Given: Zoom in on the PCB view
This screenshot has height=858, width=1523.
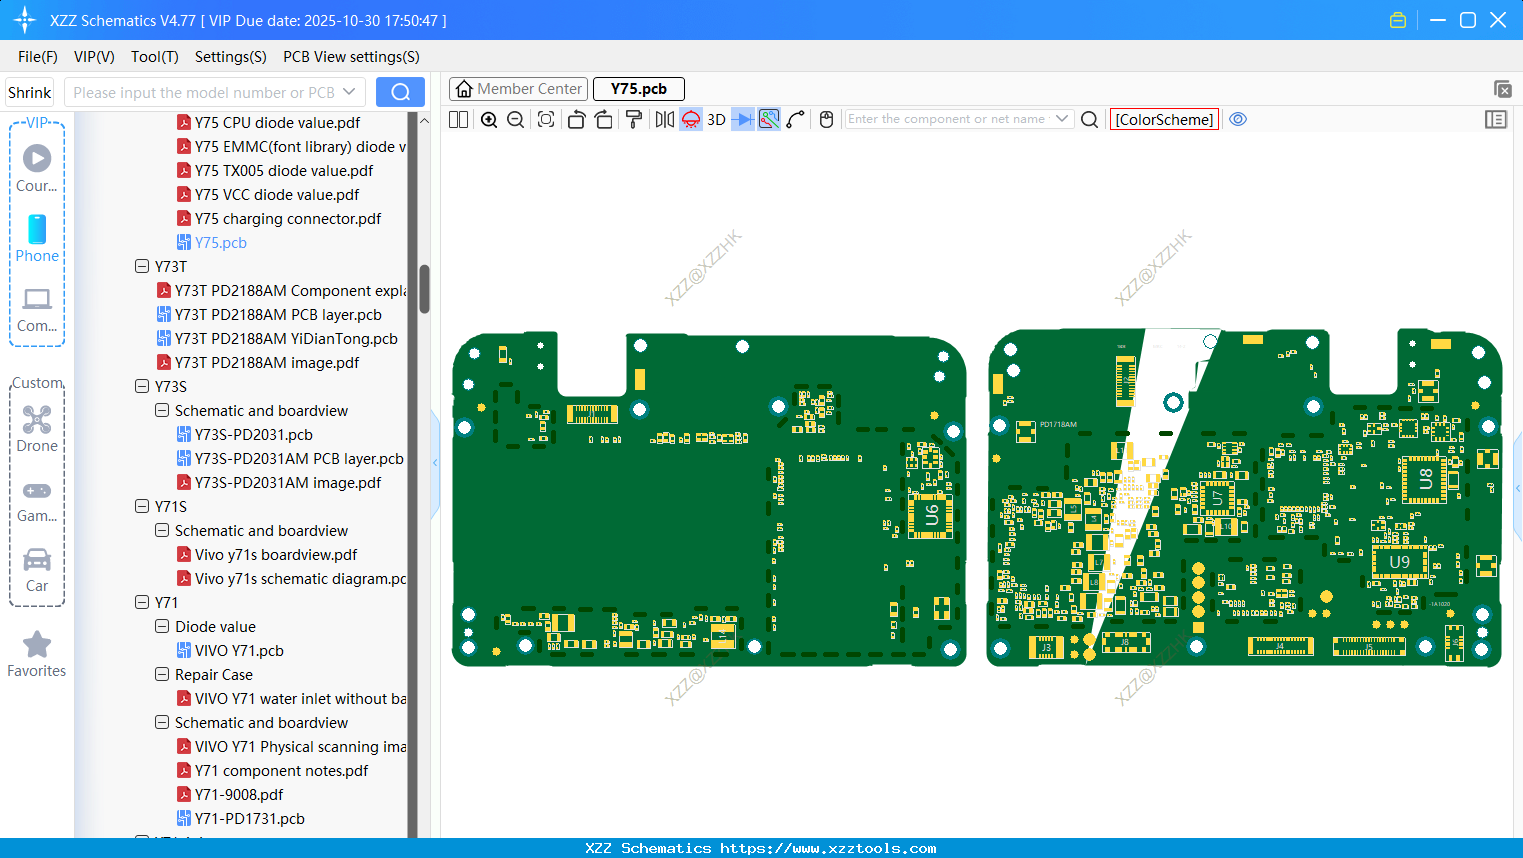Looking at the screenshot, I should pyautogui.click(x=489, y=120).
